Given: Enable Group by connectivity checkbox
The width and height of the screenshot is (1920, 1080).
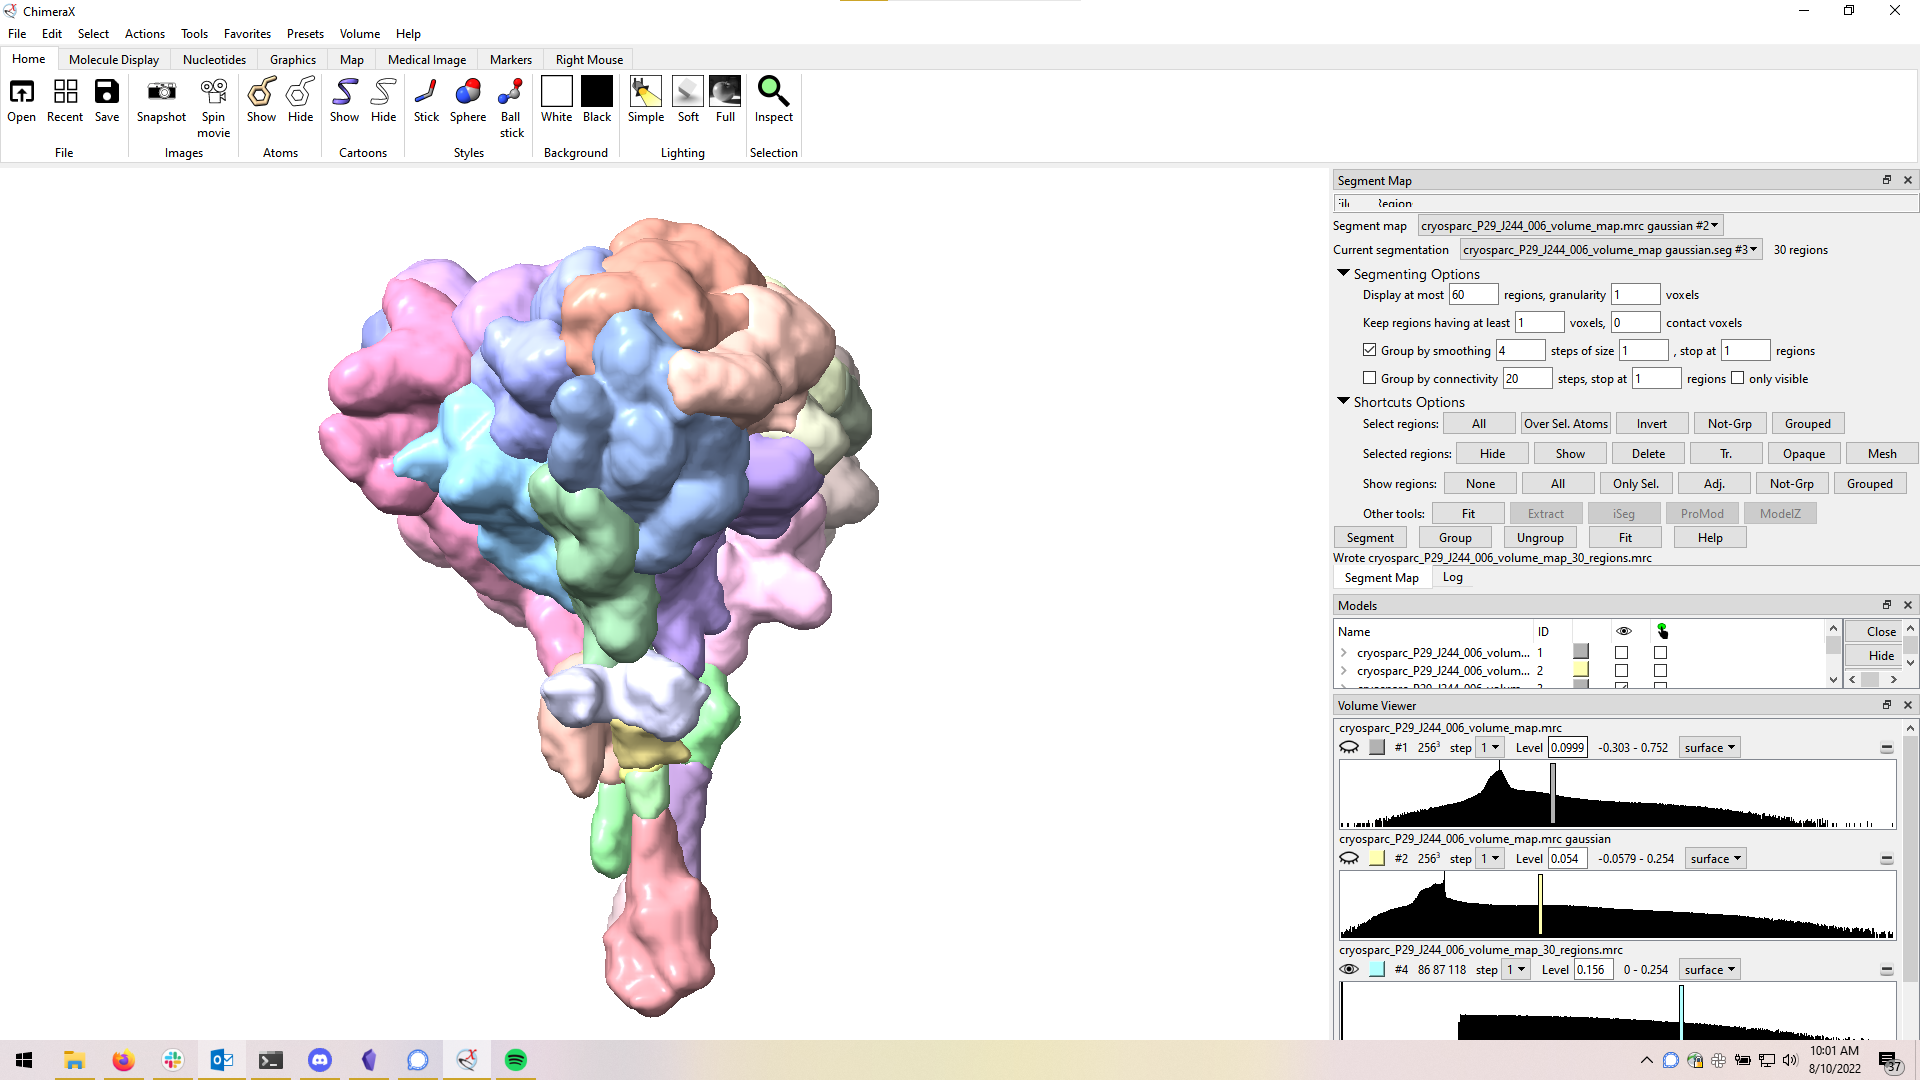Looking at the screenshot, I should (x=1370, y=378).
